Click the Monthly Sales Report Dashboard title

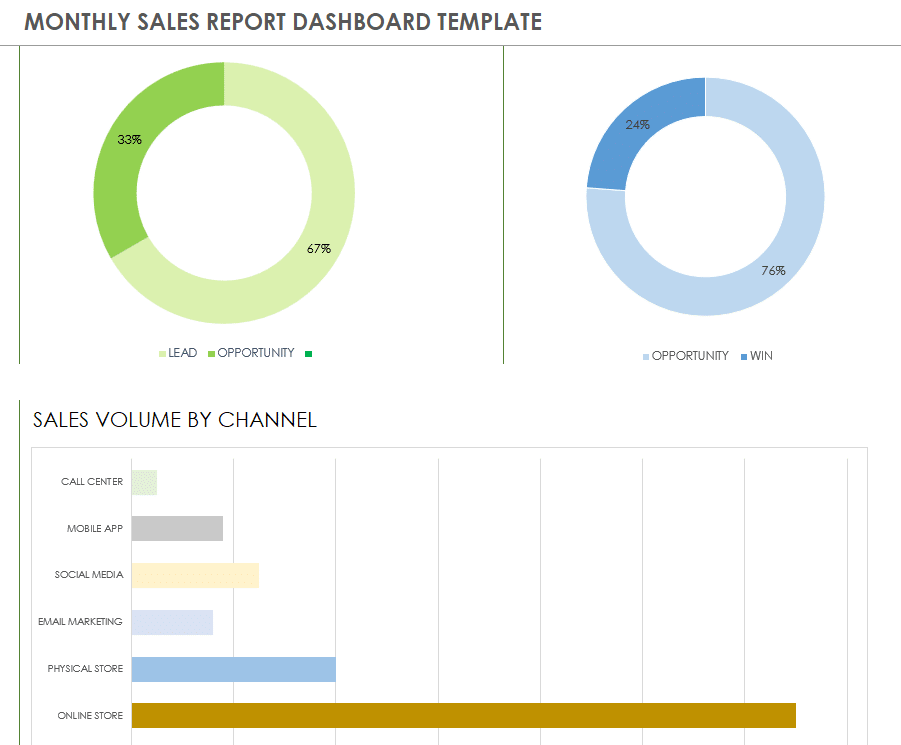283,22
